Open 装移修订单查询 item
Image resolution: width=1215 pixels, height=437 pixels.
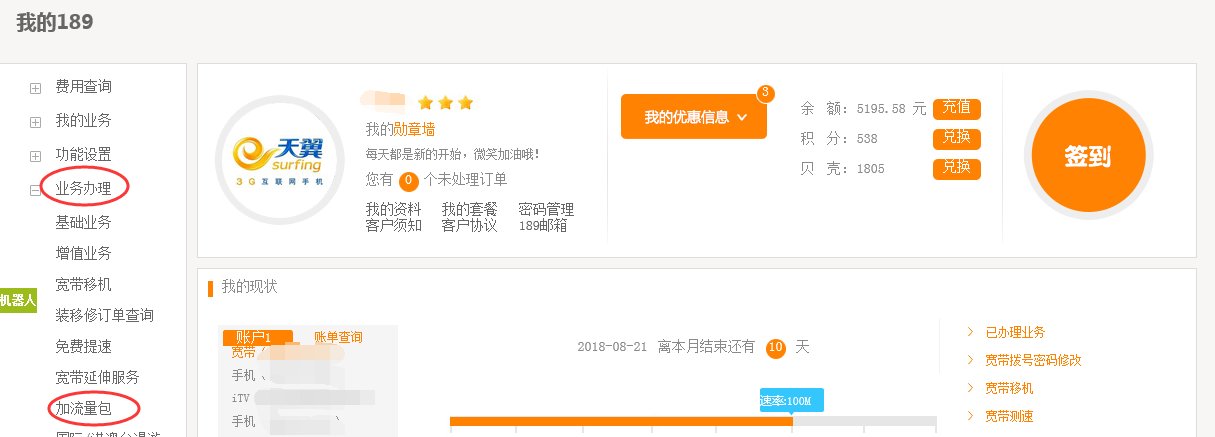[104, 315]
